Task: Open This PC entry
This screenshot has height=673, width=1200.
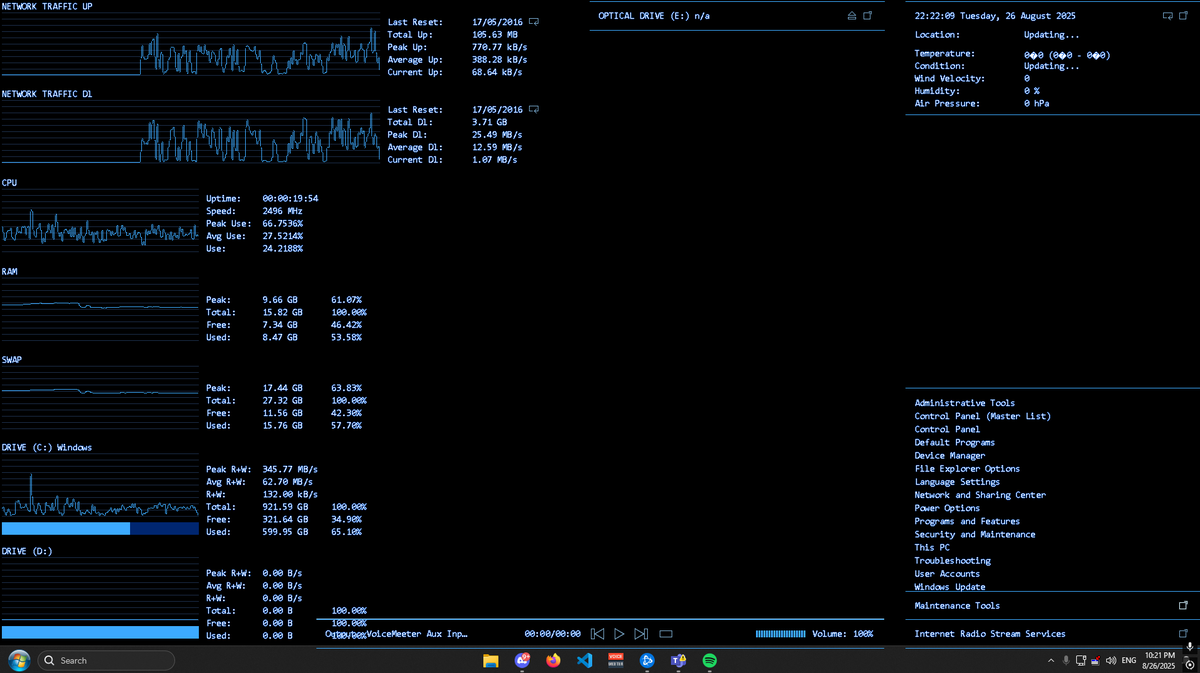Action: [x=932, y=547]
